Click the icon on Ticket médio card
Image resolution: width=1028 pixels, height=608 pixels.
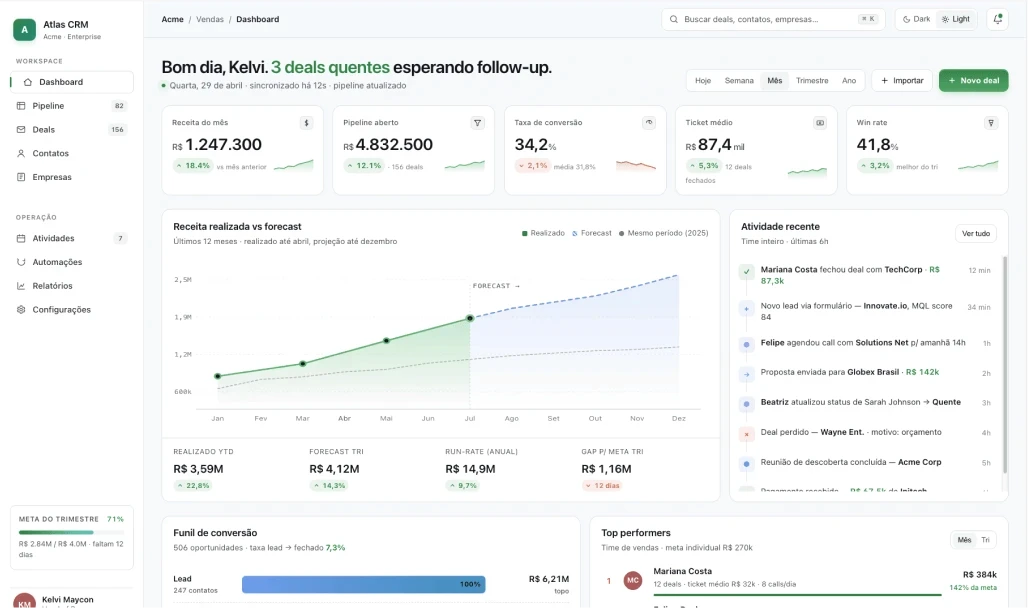(820, 123)
